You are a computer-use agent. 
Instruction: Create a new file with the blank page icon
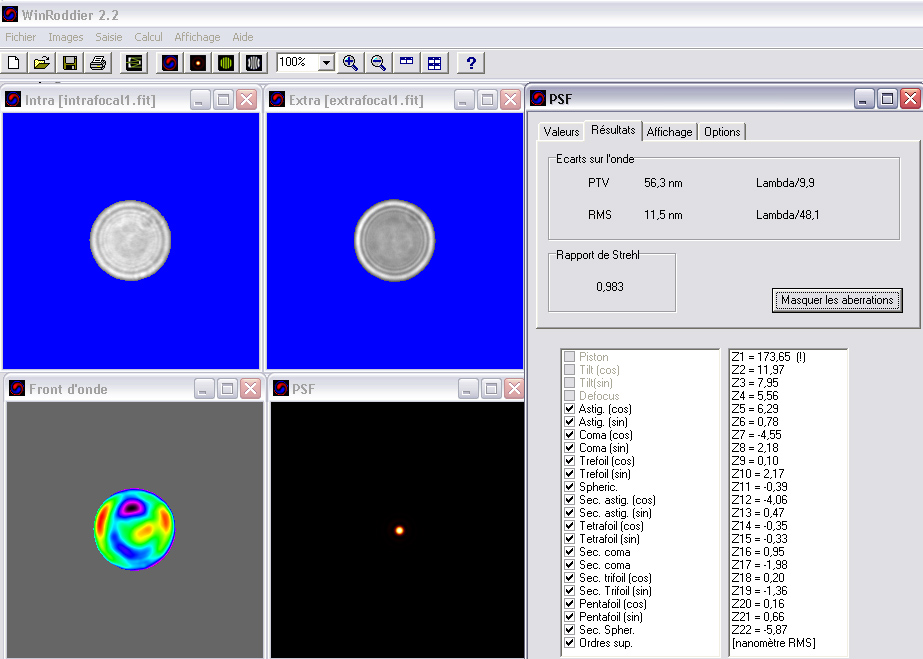(x=14, y=62)
